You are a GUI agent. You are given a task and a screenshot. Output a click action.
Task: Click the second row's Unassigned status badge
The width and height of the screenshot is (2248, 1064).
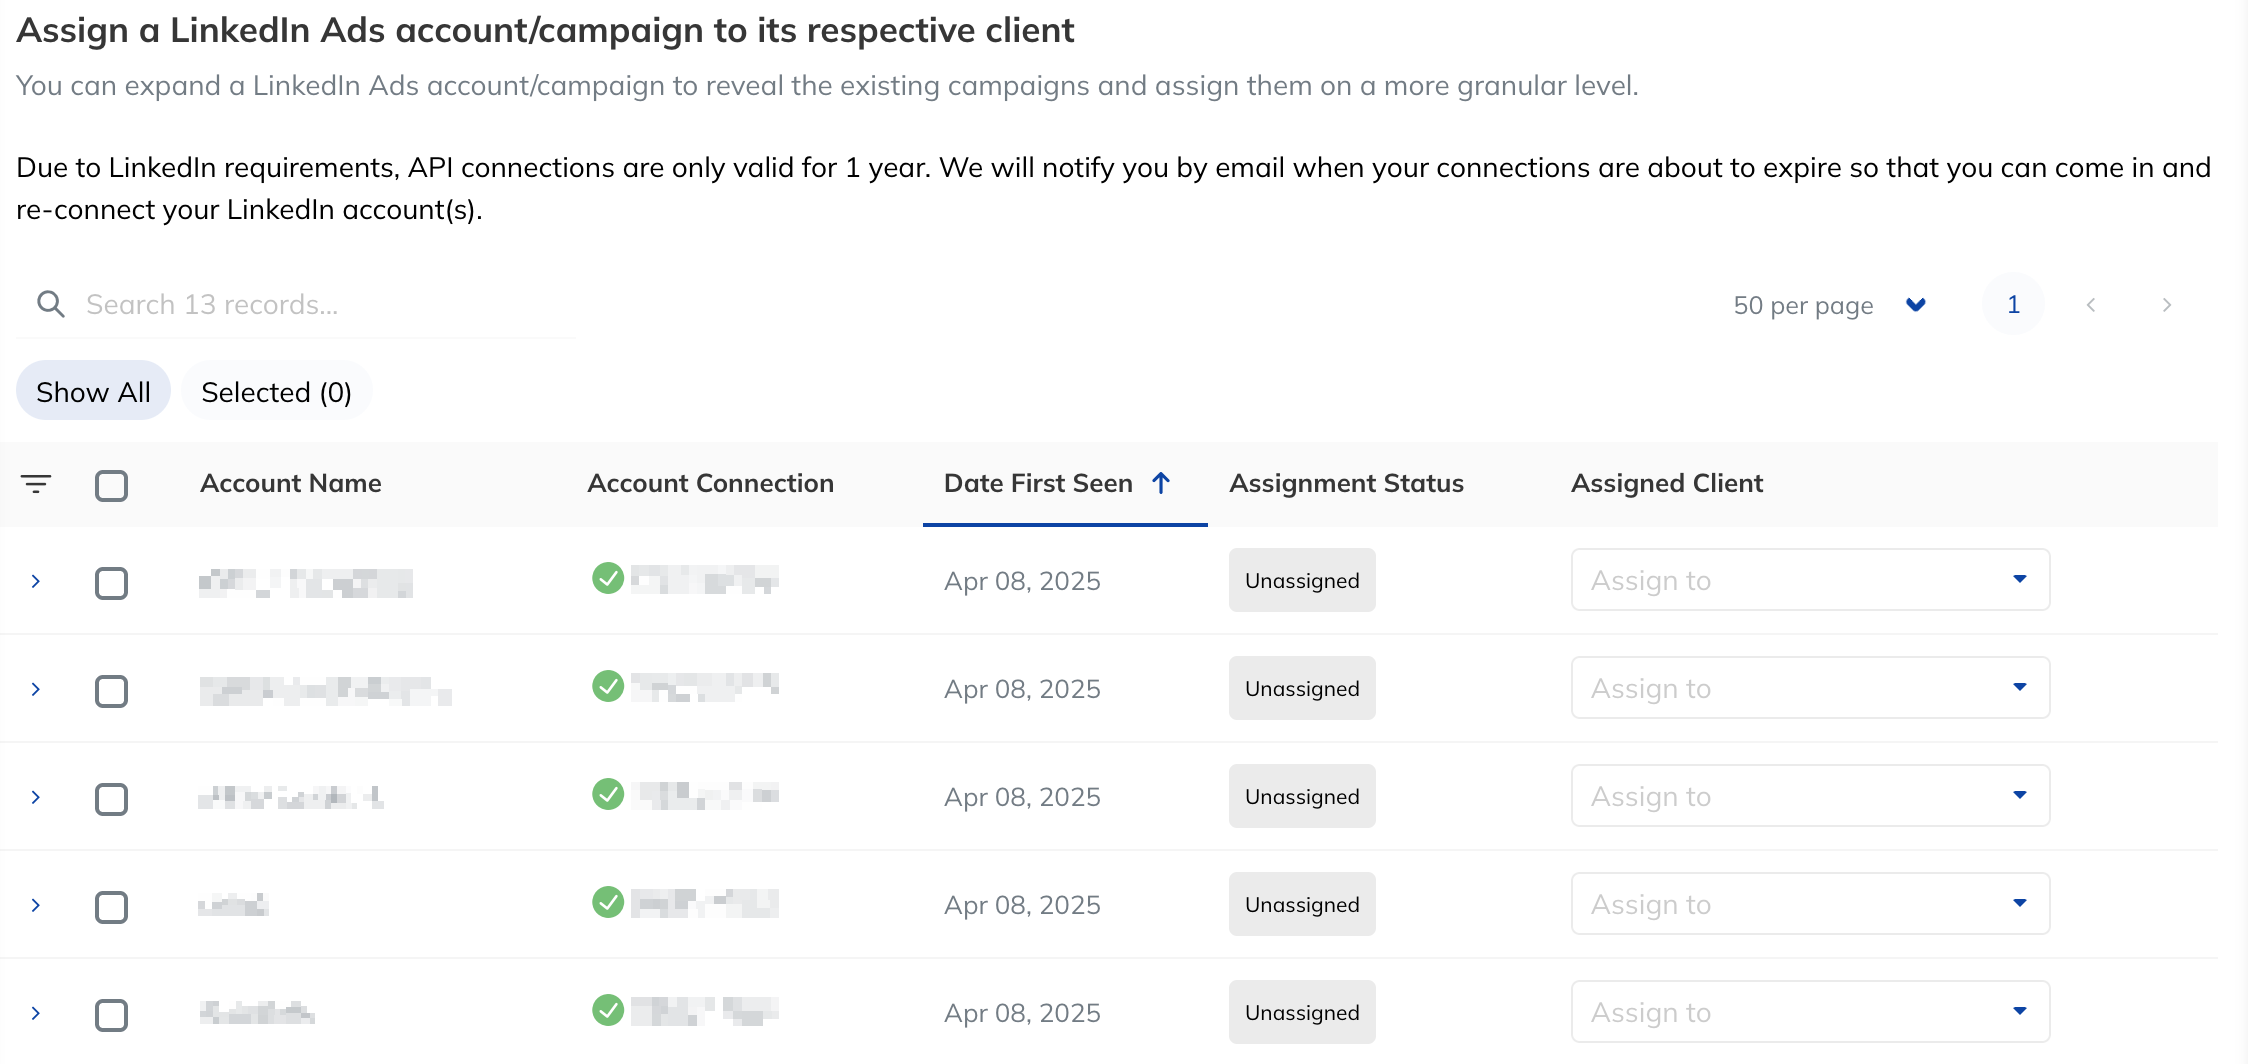1302,688
